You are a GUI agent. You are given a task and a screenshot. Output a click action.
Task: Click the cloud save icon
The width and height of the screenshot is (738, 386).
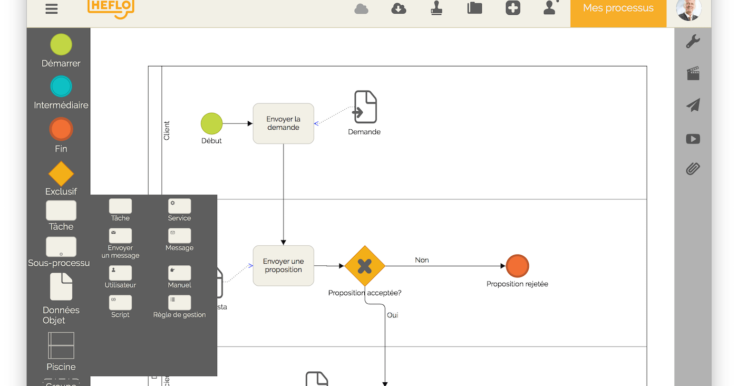tap(361, 9)
